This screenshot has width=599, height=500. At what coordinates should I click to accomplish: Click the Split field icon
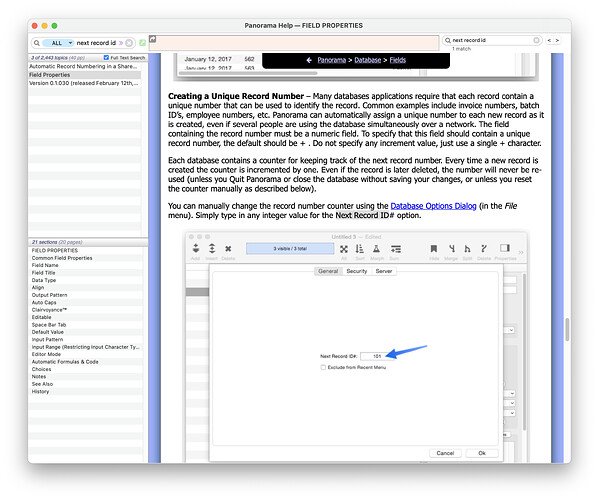click(x=467, y=249)
